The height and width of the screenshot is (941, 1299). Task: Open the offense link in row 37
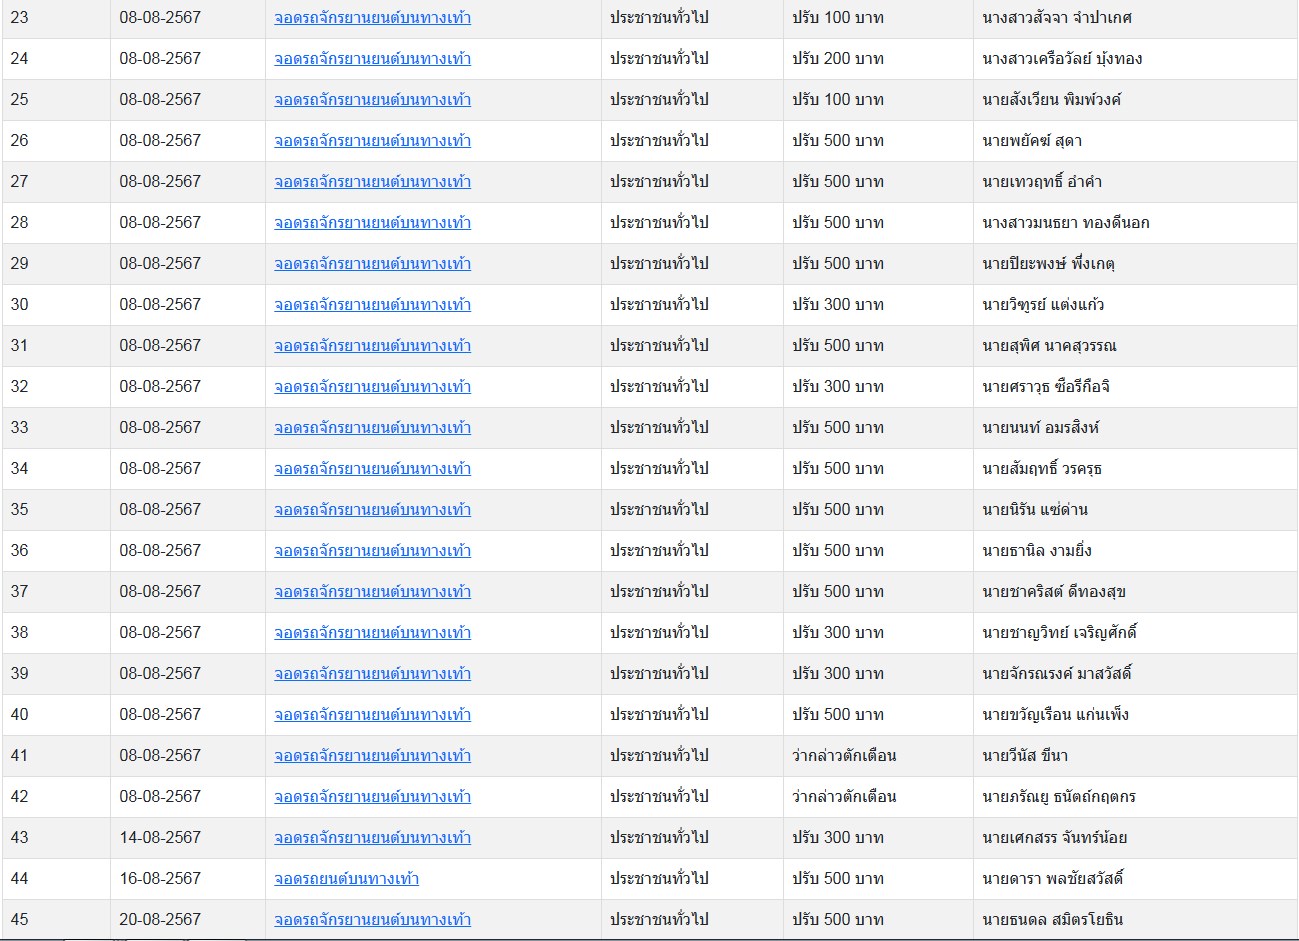(372, 592)
